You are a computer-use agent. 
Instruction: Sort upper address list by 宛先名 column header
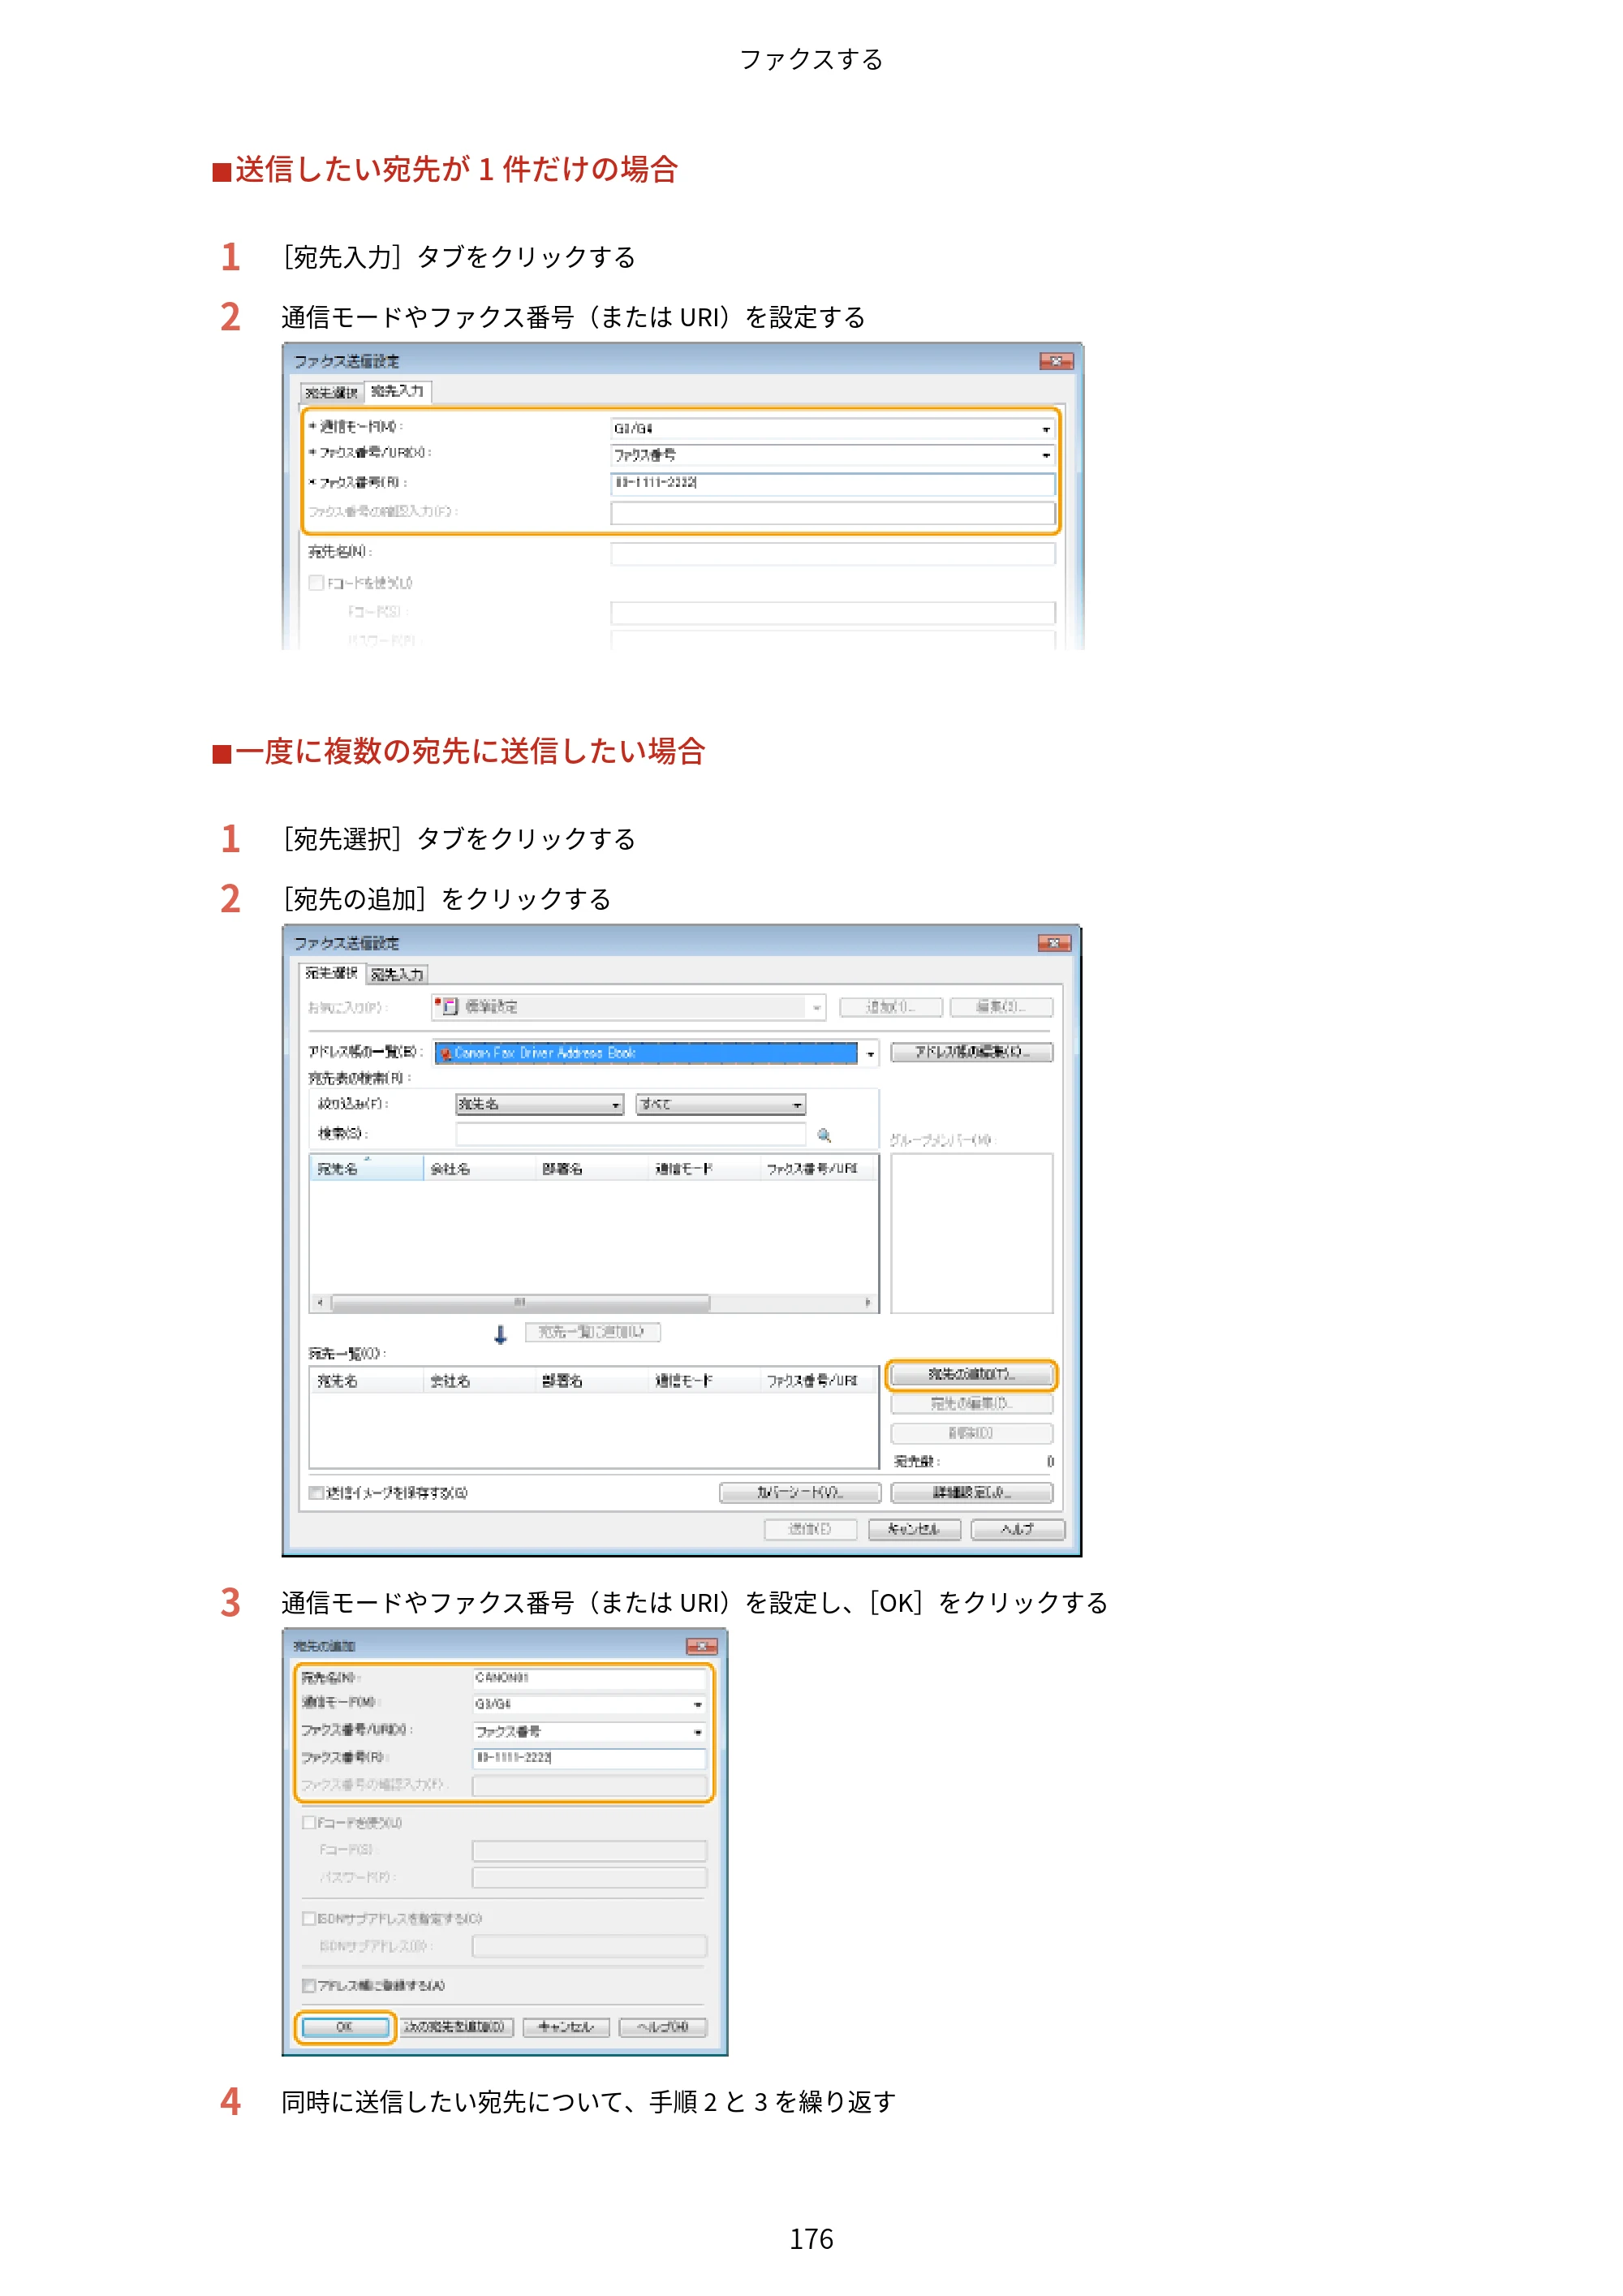[x=366, y=1169]
